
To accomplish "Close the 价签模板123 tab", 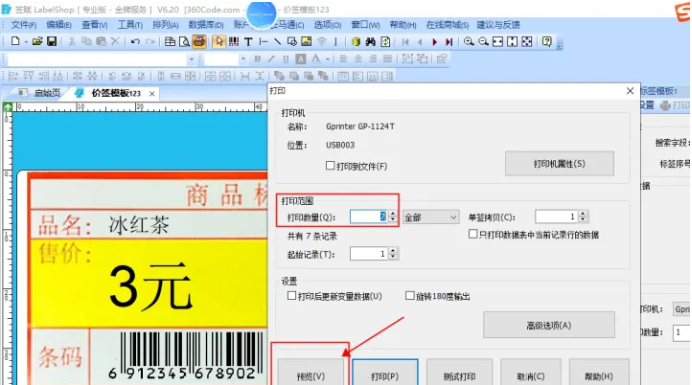I will pos(152,94).
